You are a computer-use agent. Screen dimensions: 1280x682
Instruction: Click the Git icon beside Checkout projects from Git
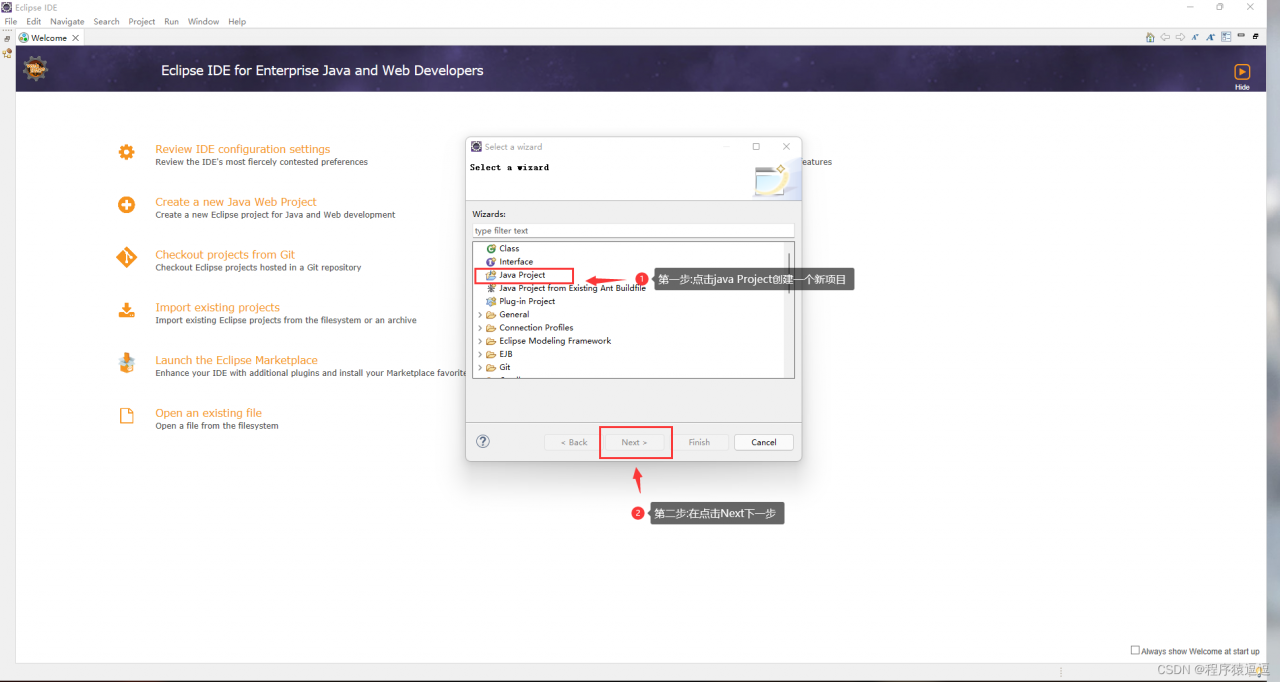point(126,258)
